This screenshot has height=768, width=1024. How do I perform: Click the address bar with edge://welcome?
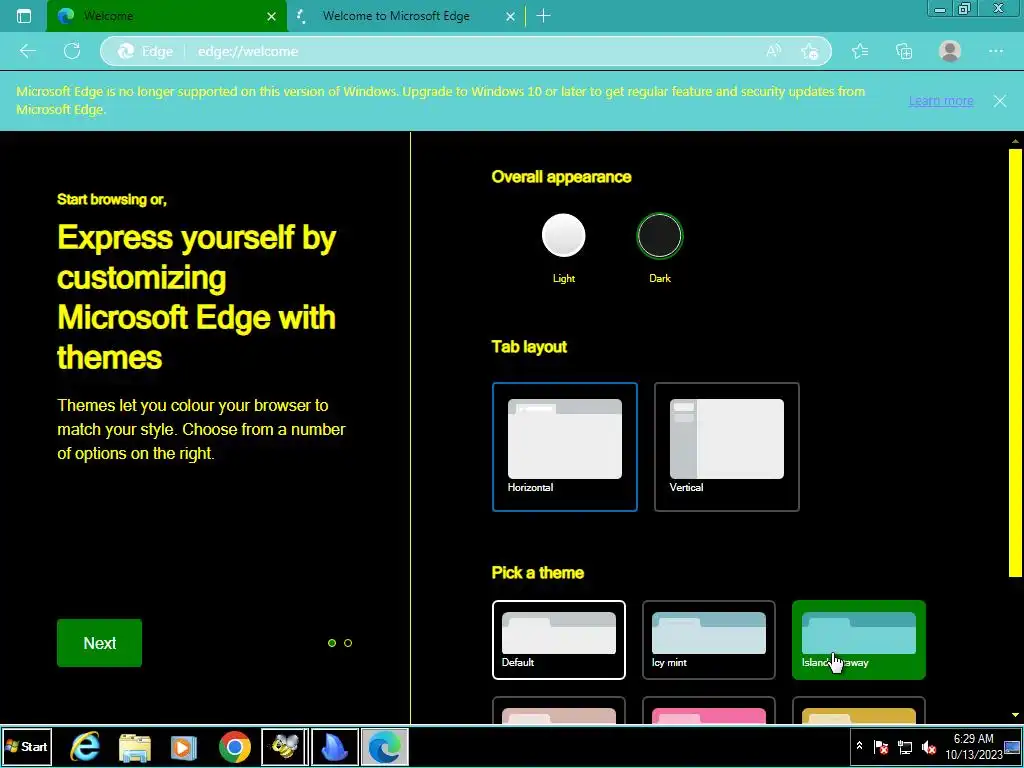466,51
